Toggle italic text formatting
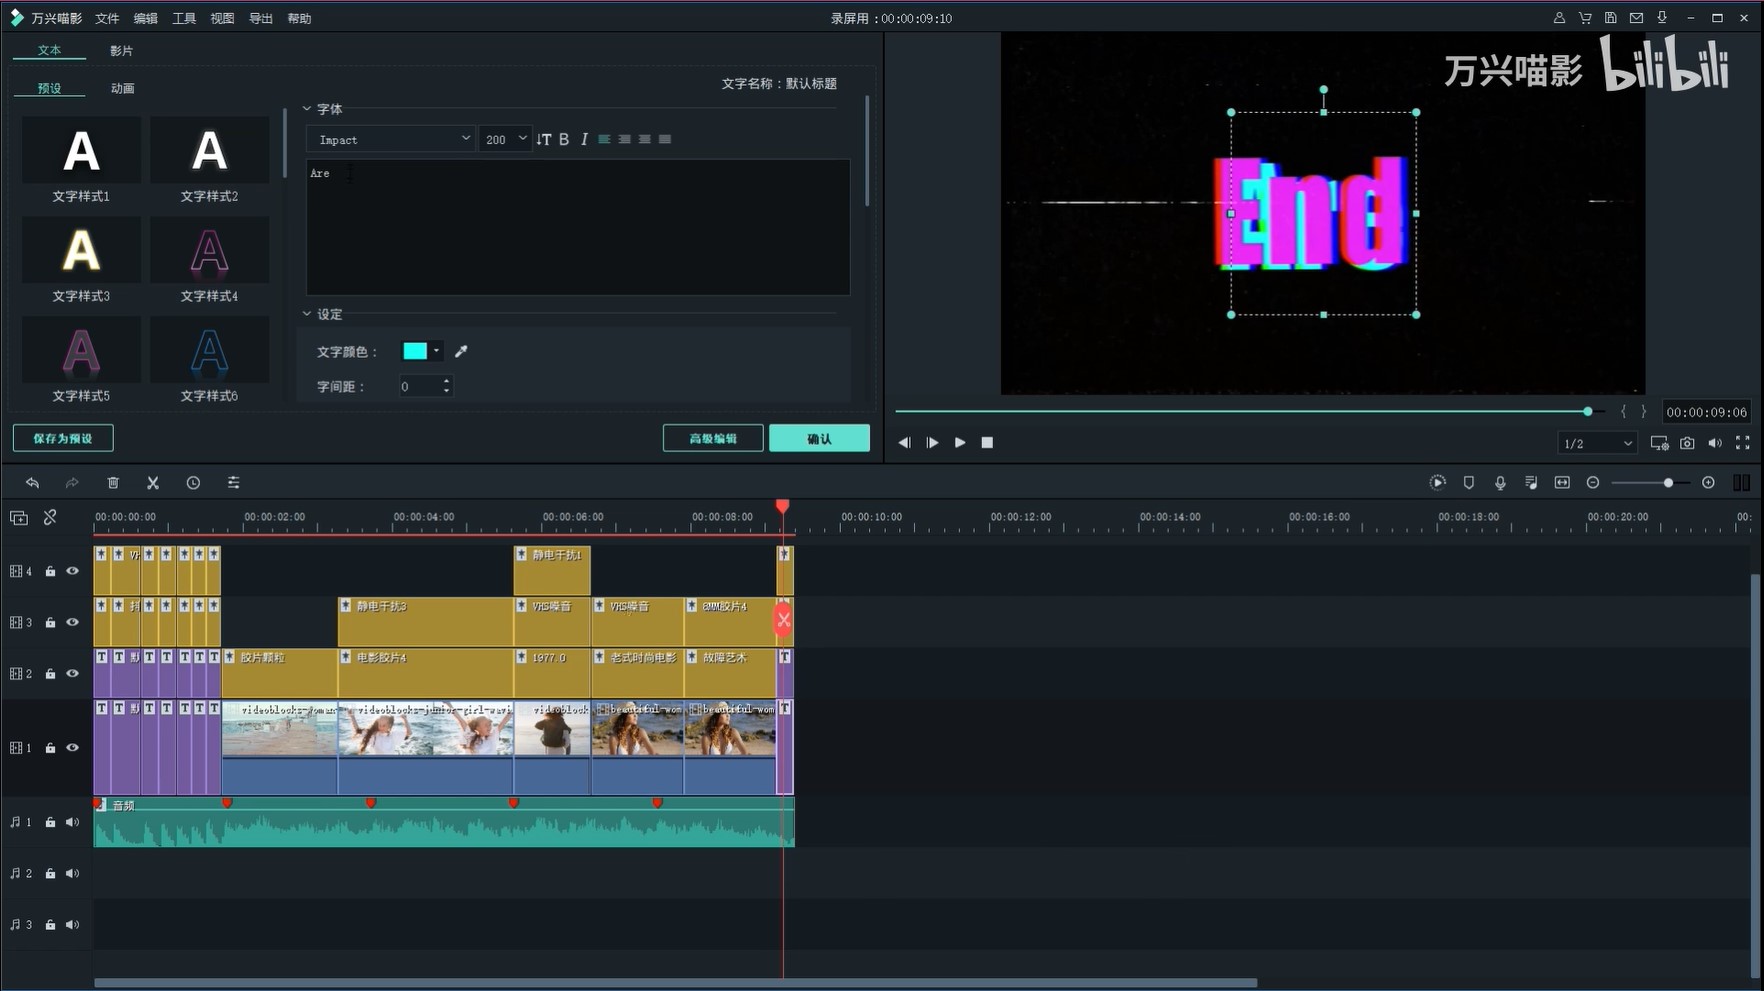 [584, 140]
